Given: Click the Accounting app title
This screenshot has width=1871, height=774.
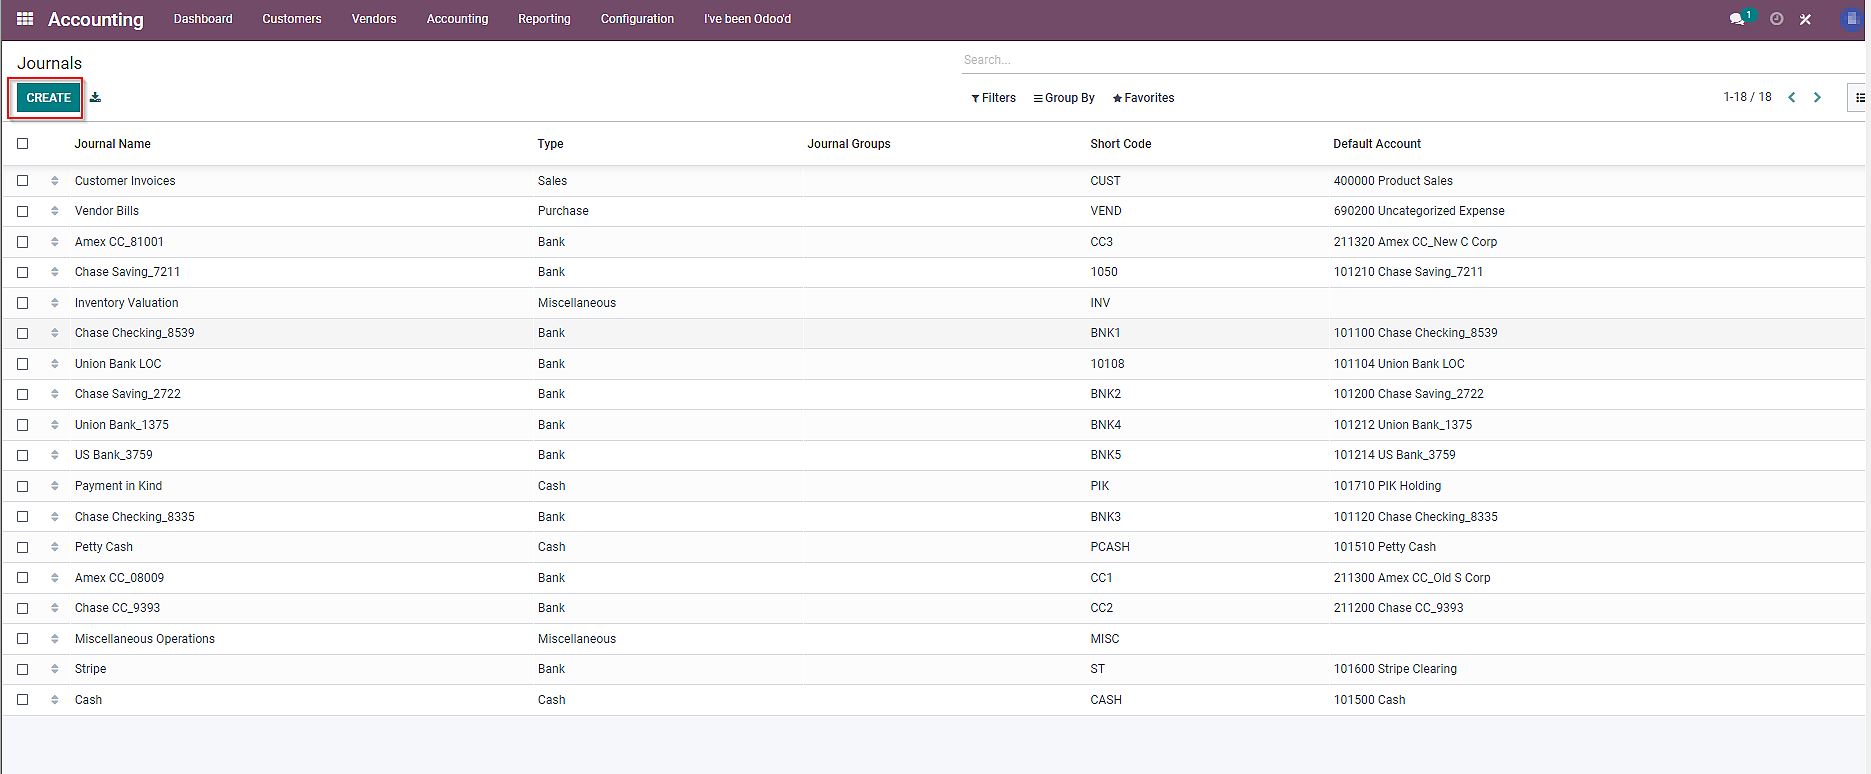Looking at the screenshot, I should click(96, 19).
